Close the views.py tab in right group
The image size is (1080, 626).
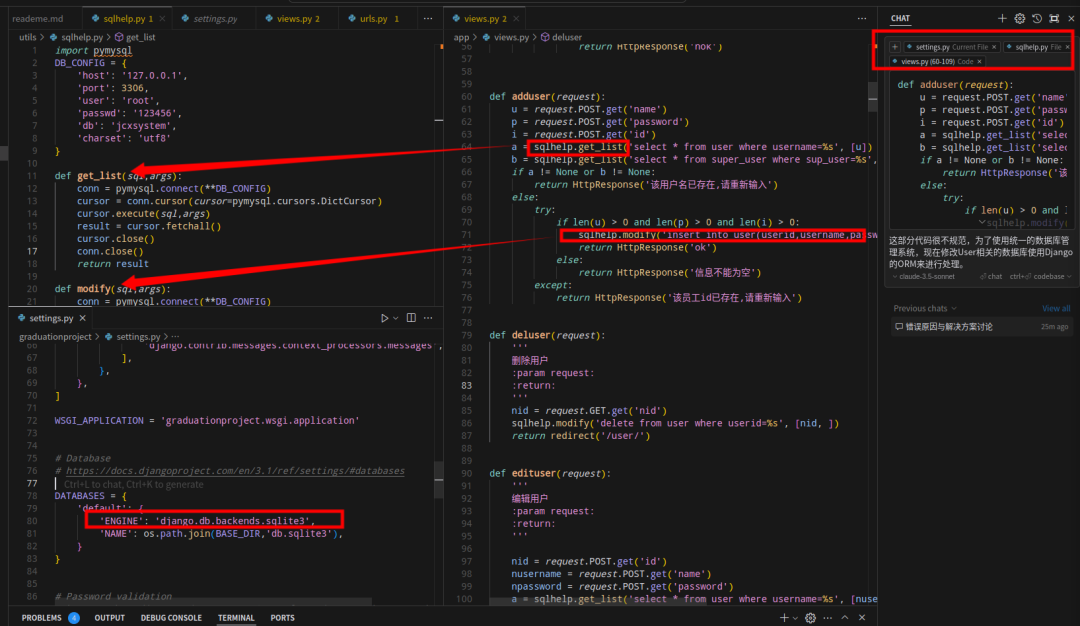point(516,19)
